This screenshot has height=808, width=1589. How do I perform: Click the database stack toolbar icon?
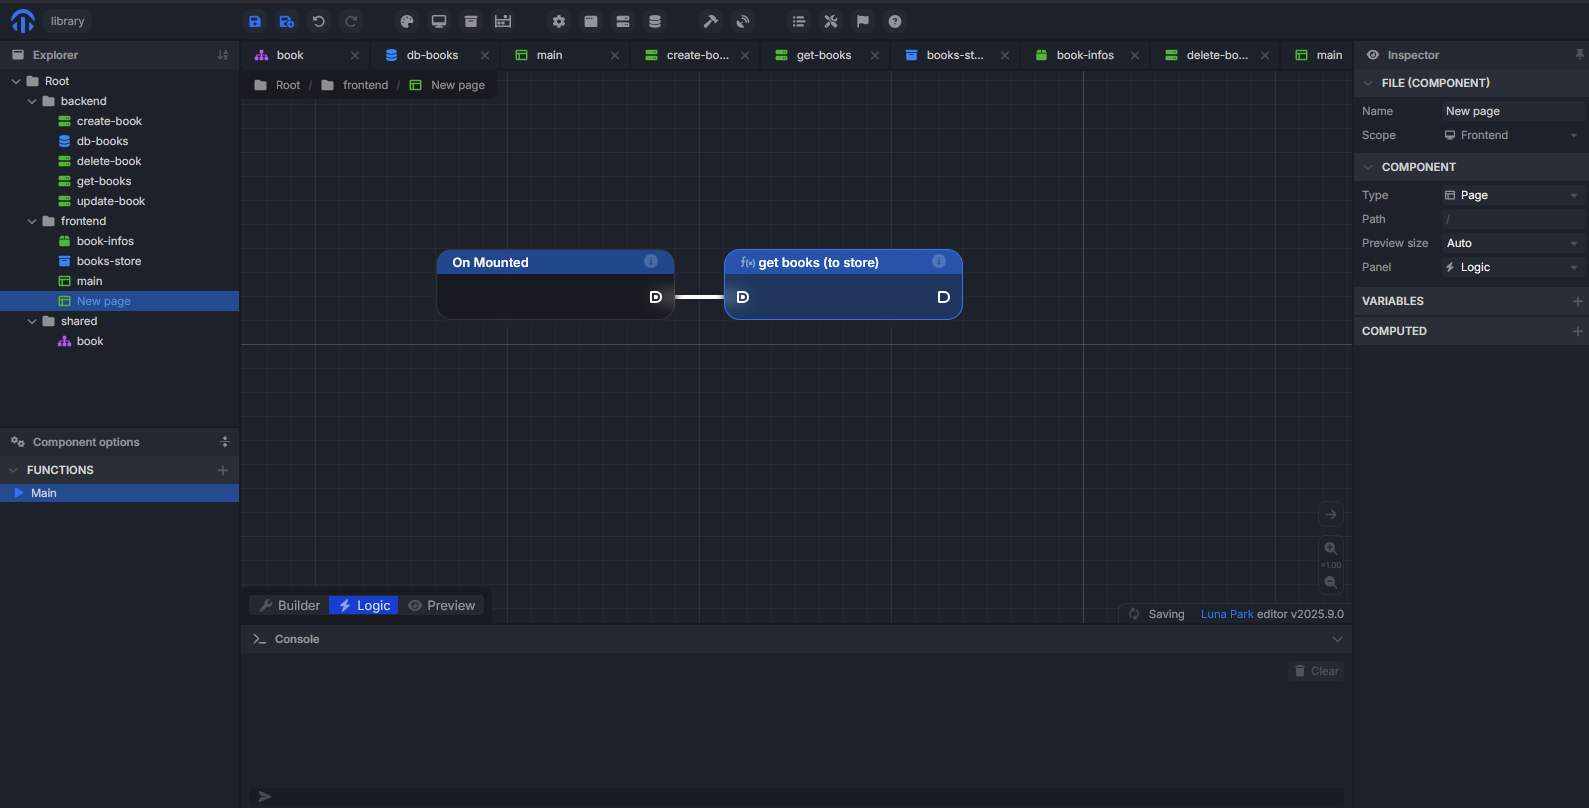[x=655, y=21]
